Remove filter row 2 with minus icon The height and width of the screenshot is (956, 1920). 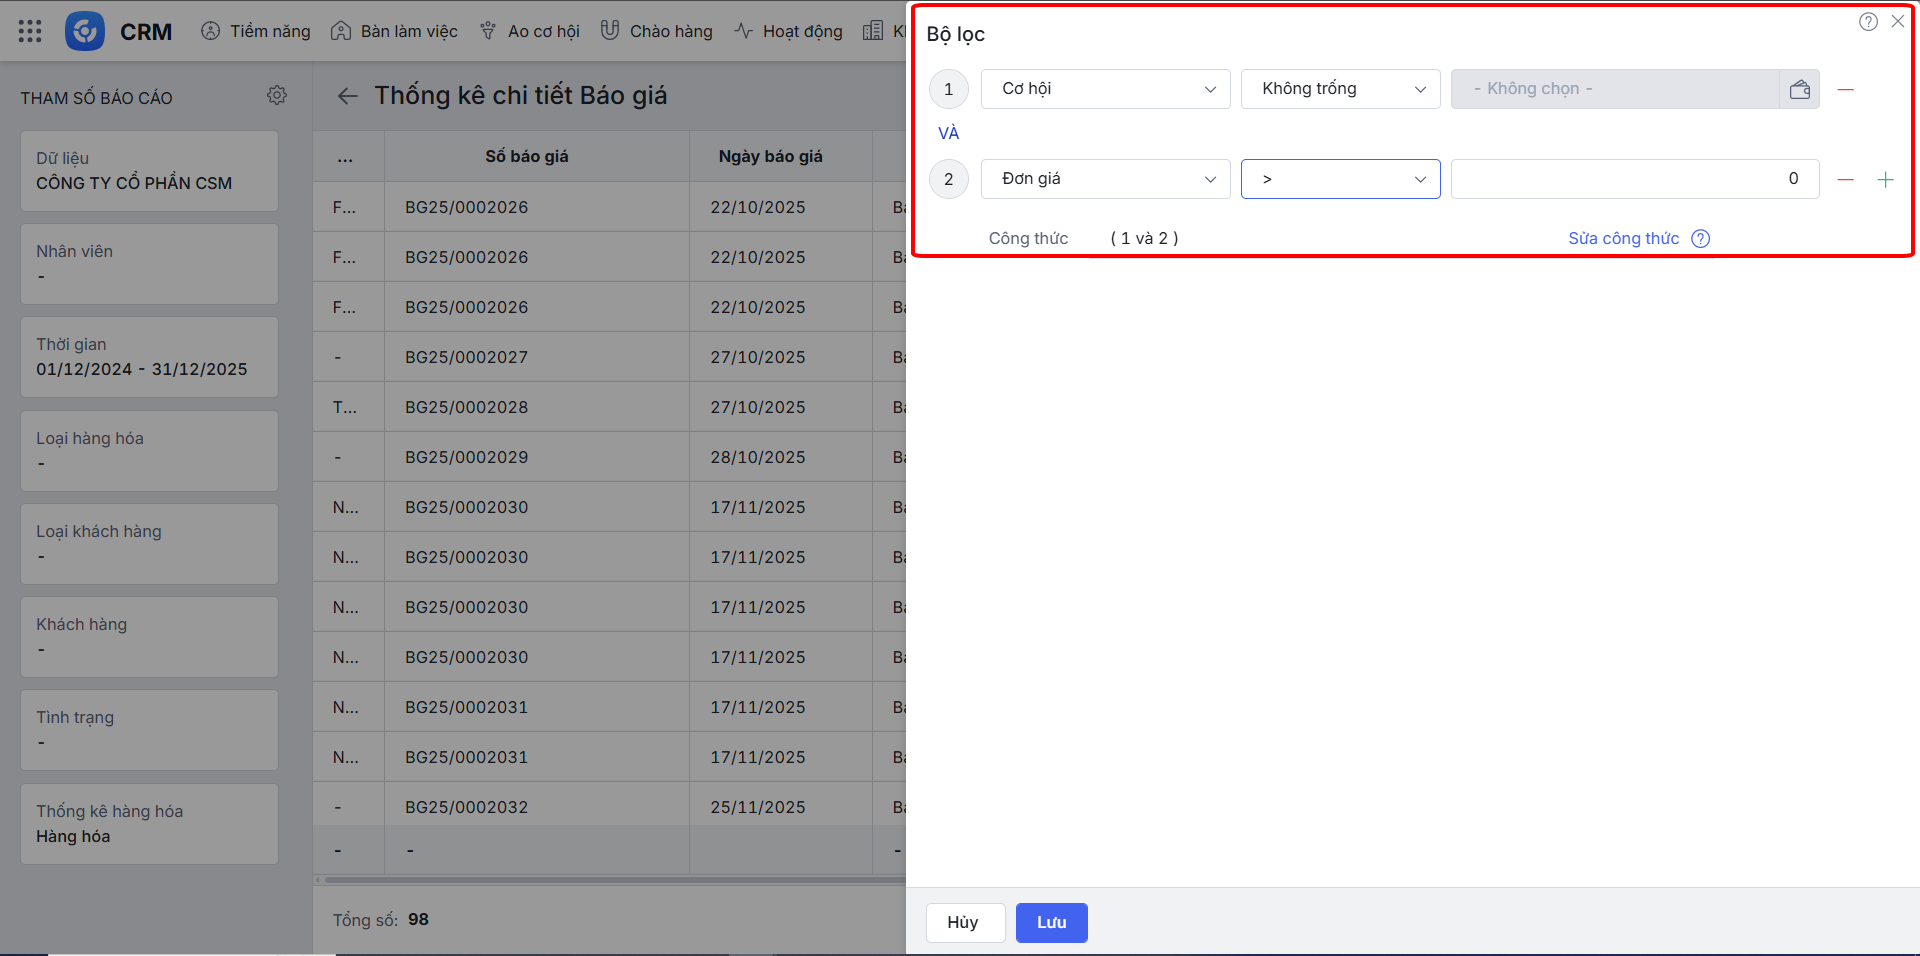pyautogui.click(x=1846, y=180)
